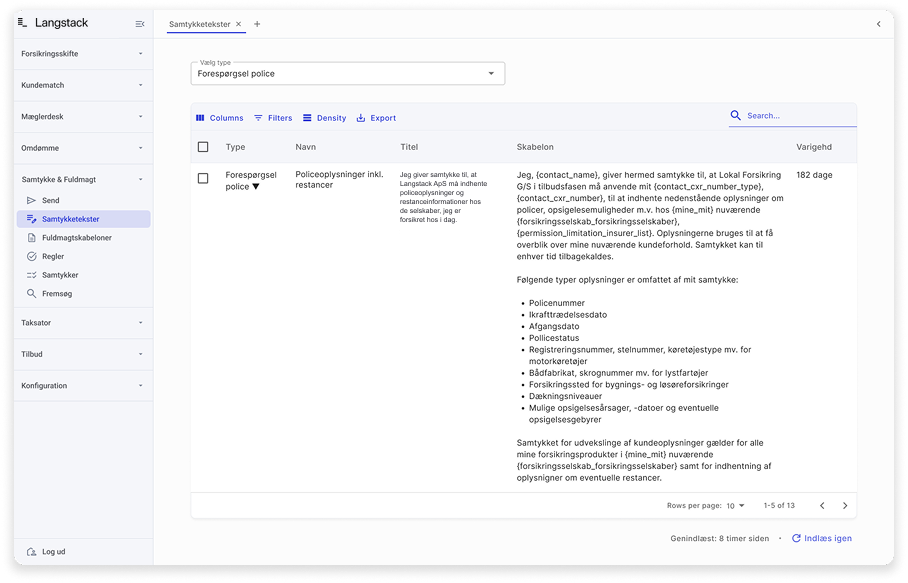Click the collapse chevron at top right

coord(878,24)
